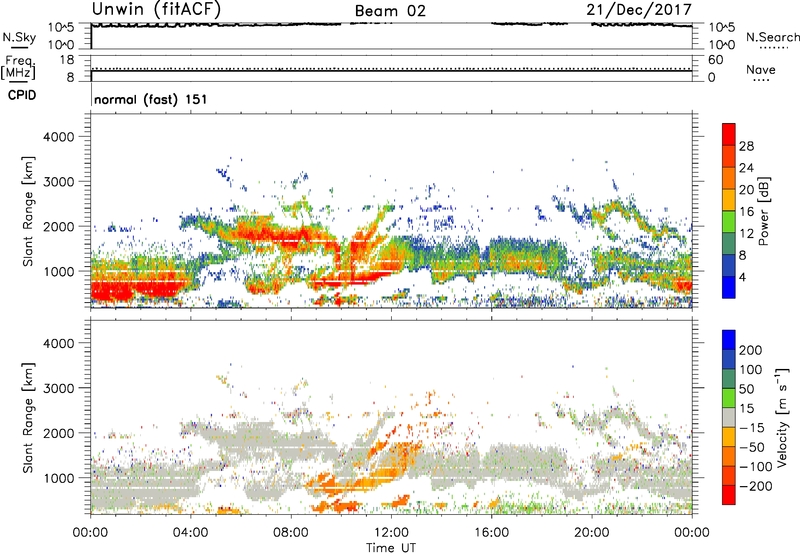Click the 'N.Search' legend label
The image size is (800, 554).
[x=773, y=37]
